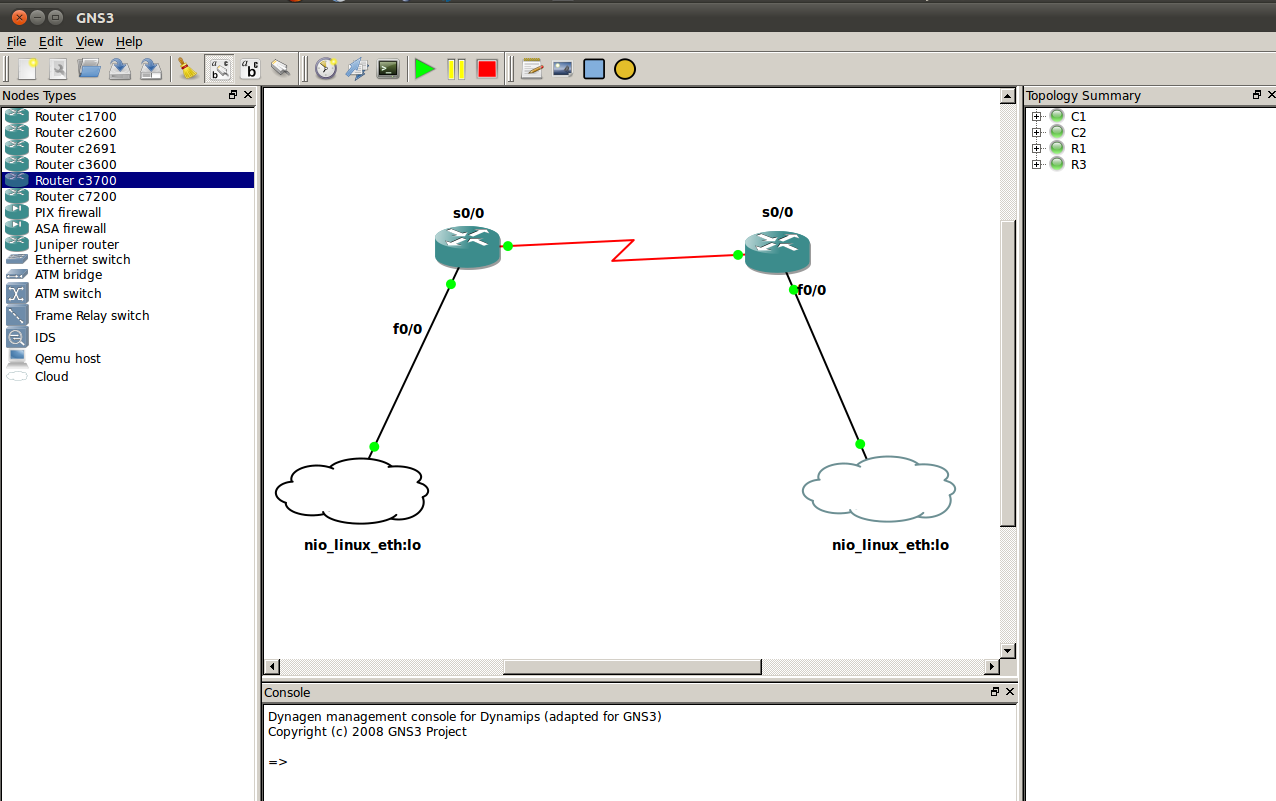Expand C2 in Topology Summary
1276x801 pixels.
click(1037, 132)
